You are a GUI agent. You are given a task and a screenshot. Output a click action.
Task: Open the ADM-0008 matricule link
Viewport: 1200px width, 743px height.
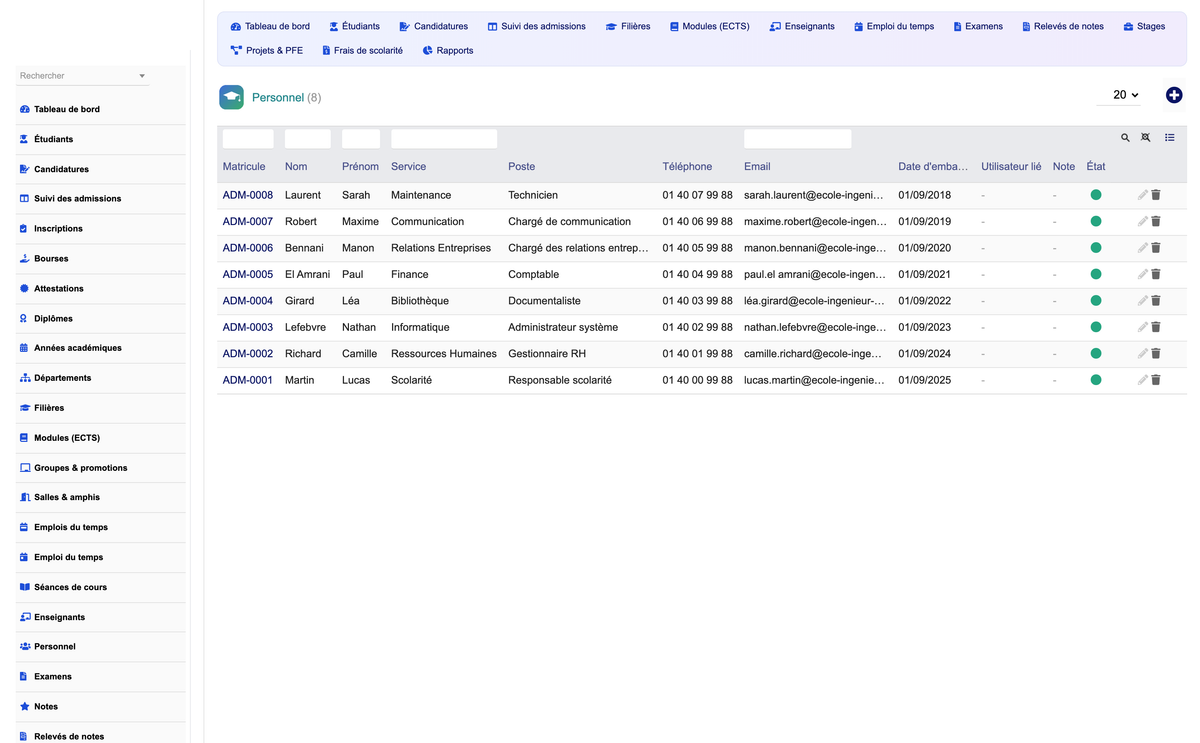click(x=248, y=195)
